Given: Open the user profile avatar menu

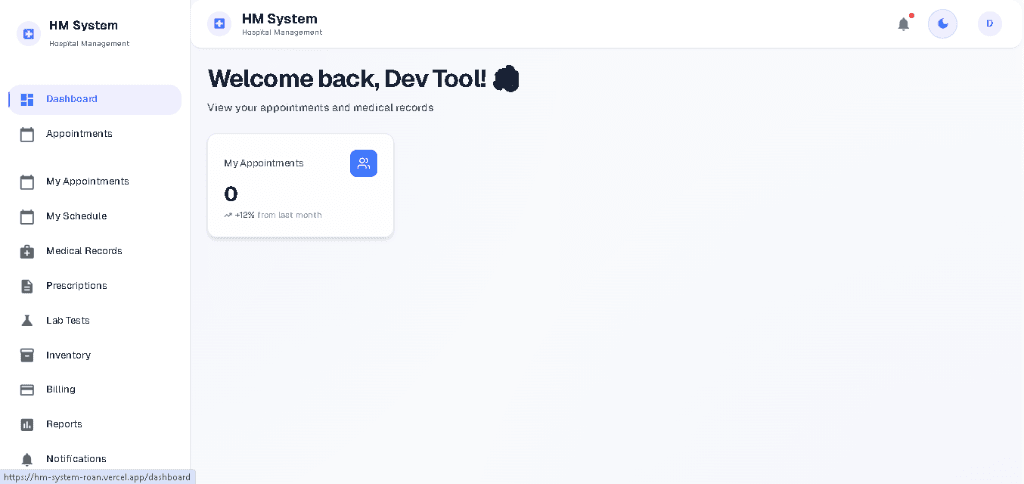Looking at the screenshot, I should coord(989,24).
